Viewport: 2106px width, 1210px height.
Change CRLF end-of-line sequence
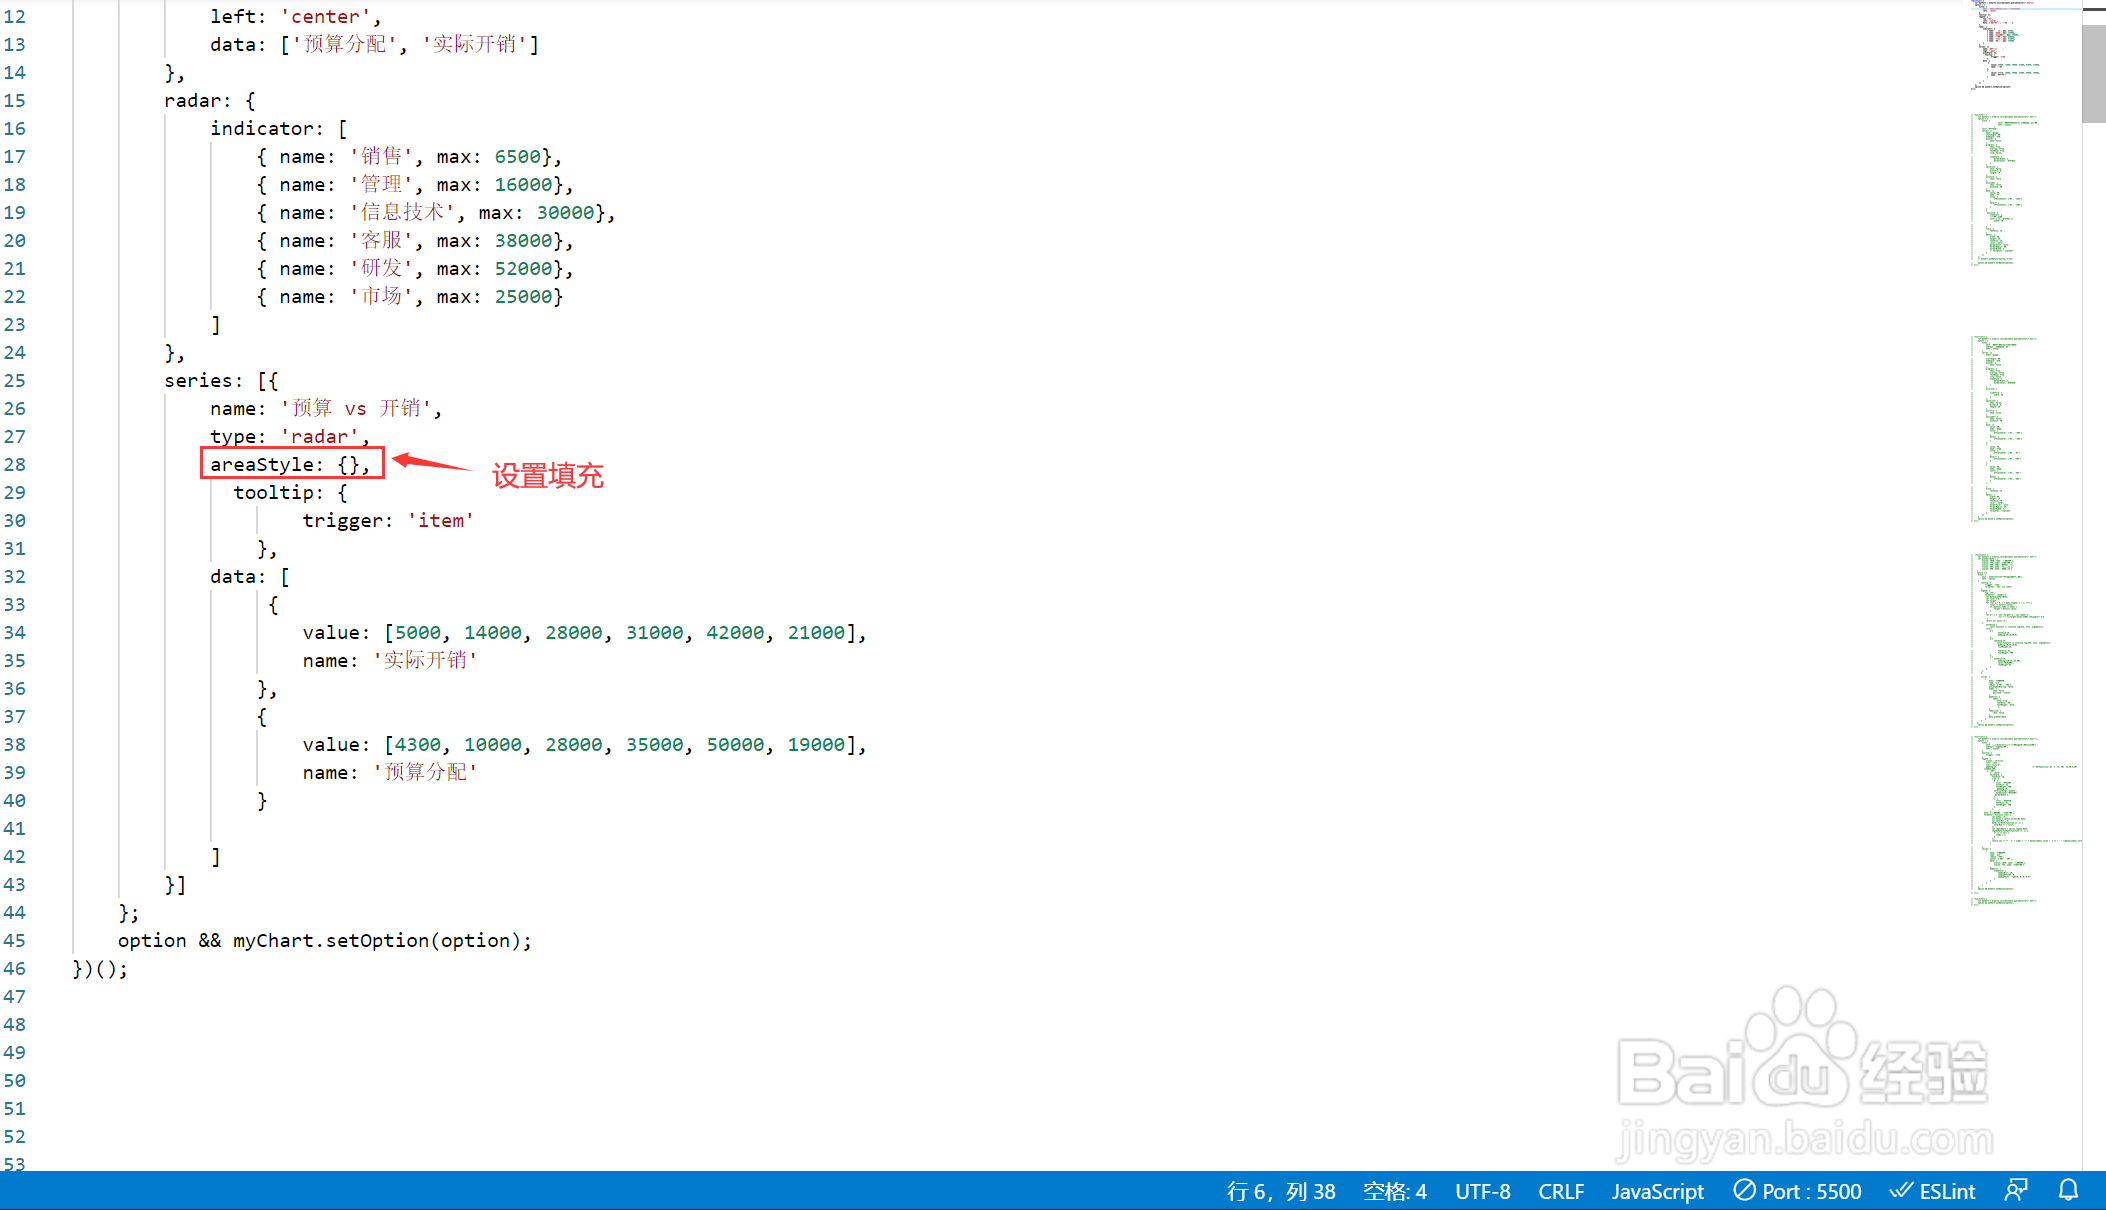pyautogui.click(x=1560, y=1191)
